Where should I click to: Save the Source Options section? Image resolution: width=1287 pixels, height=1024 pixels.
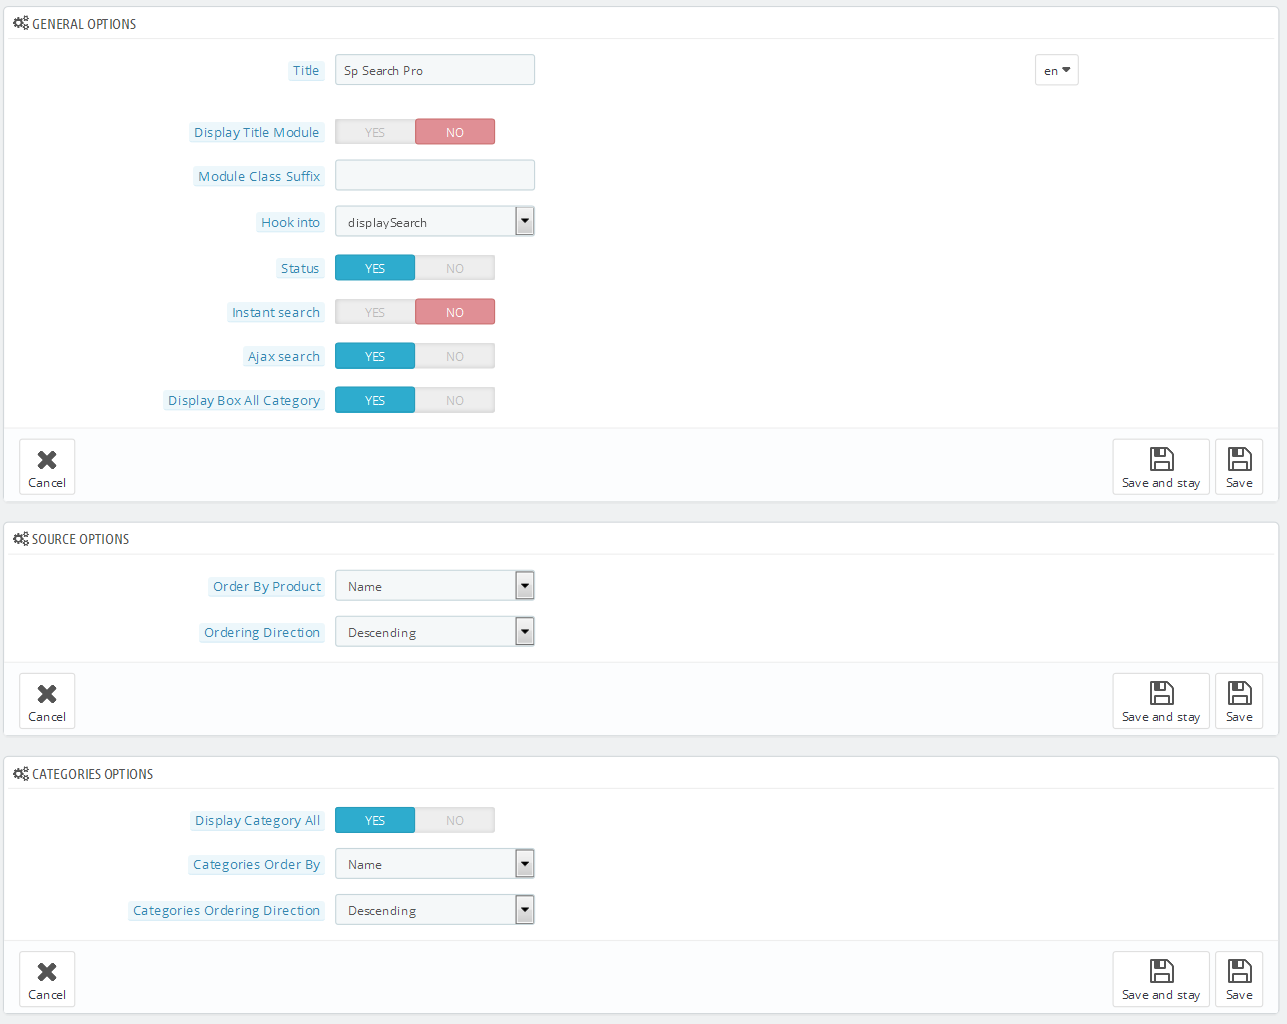click(1239, 701)
